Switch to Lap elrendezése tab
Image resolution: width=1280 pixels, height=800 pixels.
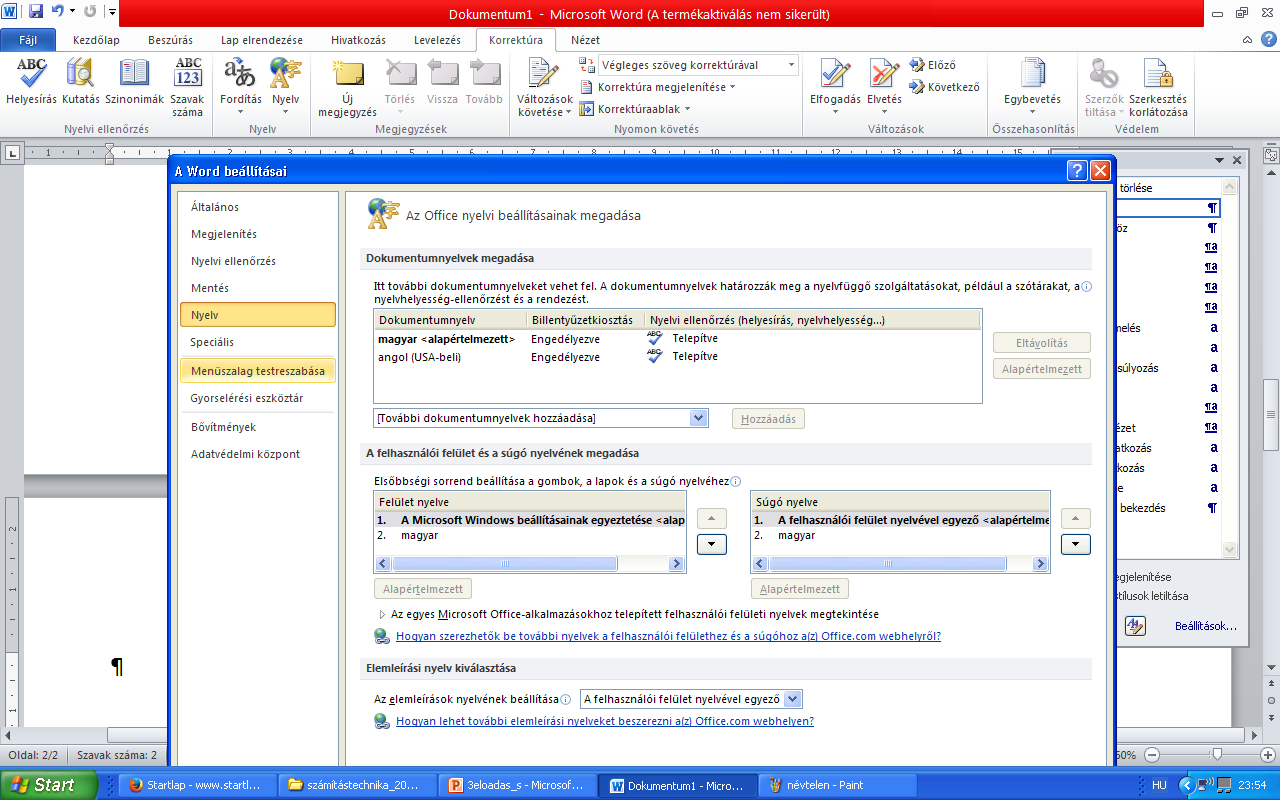(262, 40)
